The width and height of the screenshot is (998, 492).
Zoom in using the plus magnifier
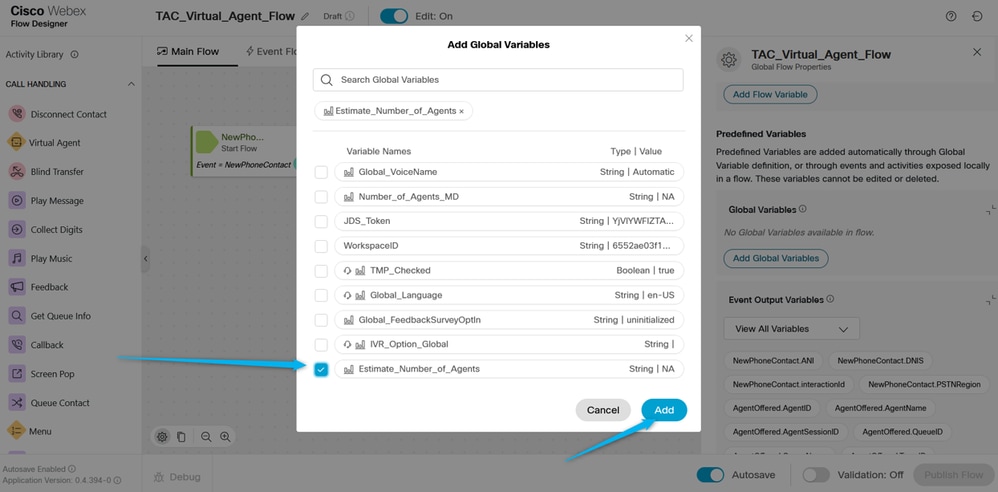225,437
